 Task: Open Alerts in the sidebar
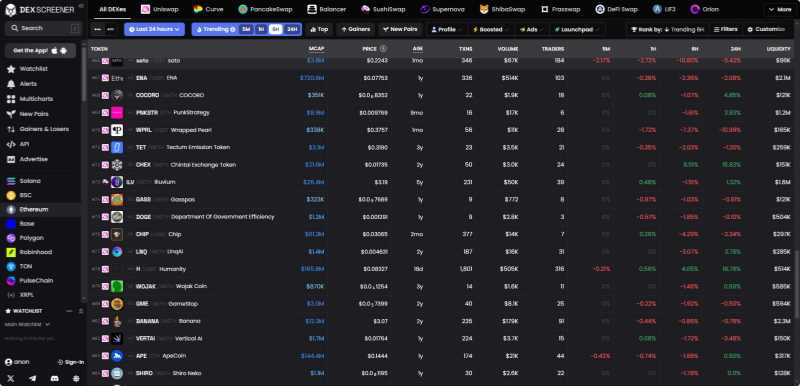tap(28, 84)
